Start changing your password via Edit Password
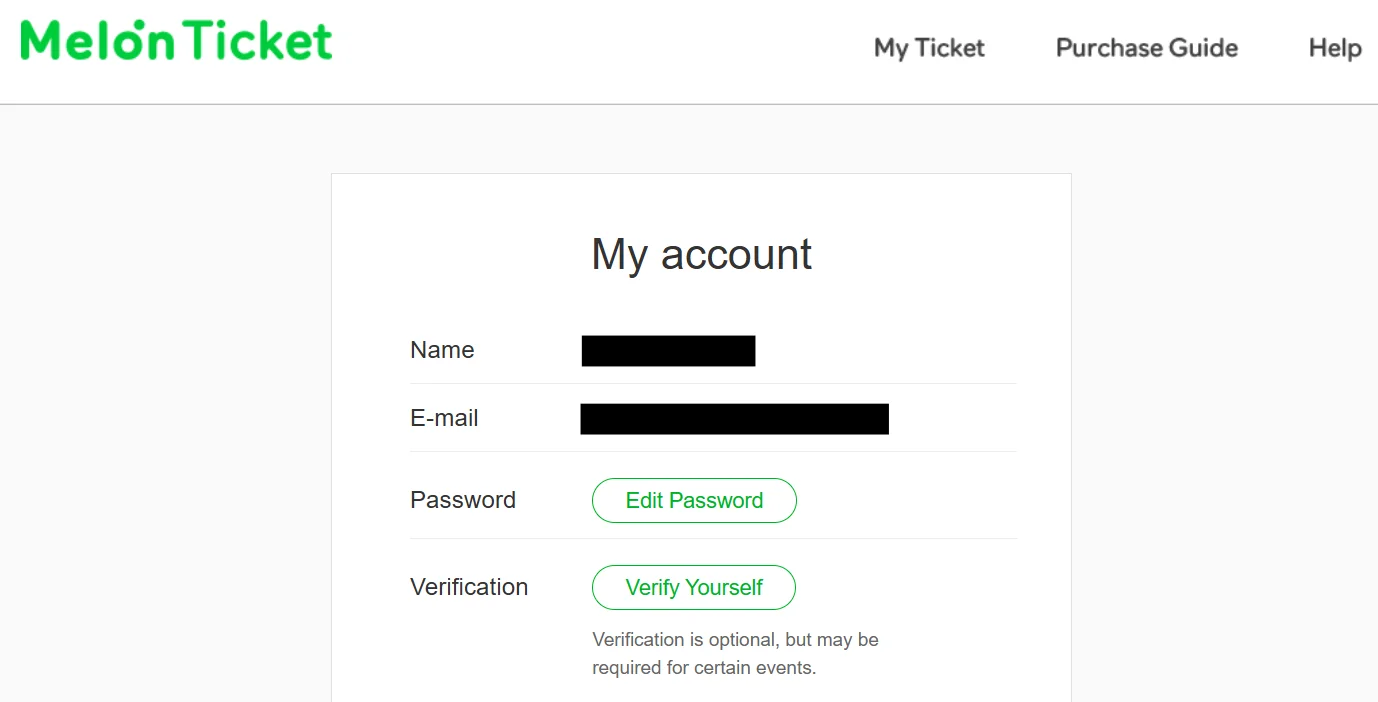 coord(694,500)
